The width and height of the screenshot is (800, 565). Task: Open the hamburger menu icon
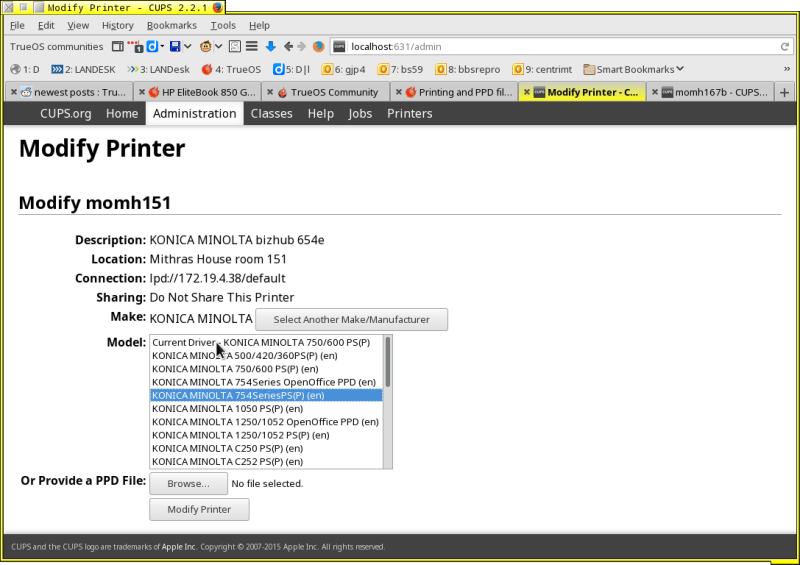(x=252, y=46)
